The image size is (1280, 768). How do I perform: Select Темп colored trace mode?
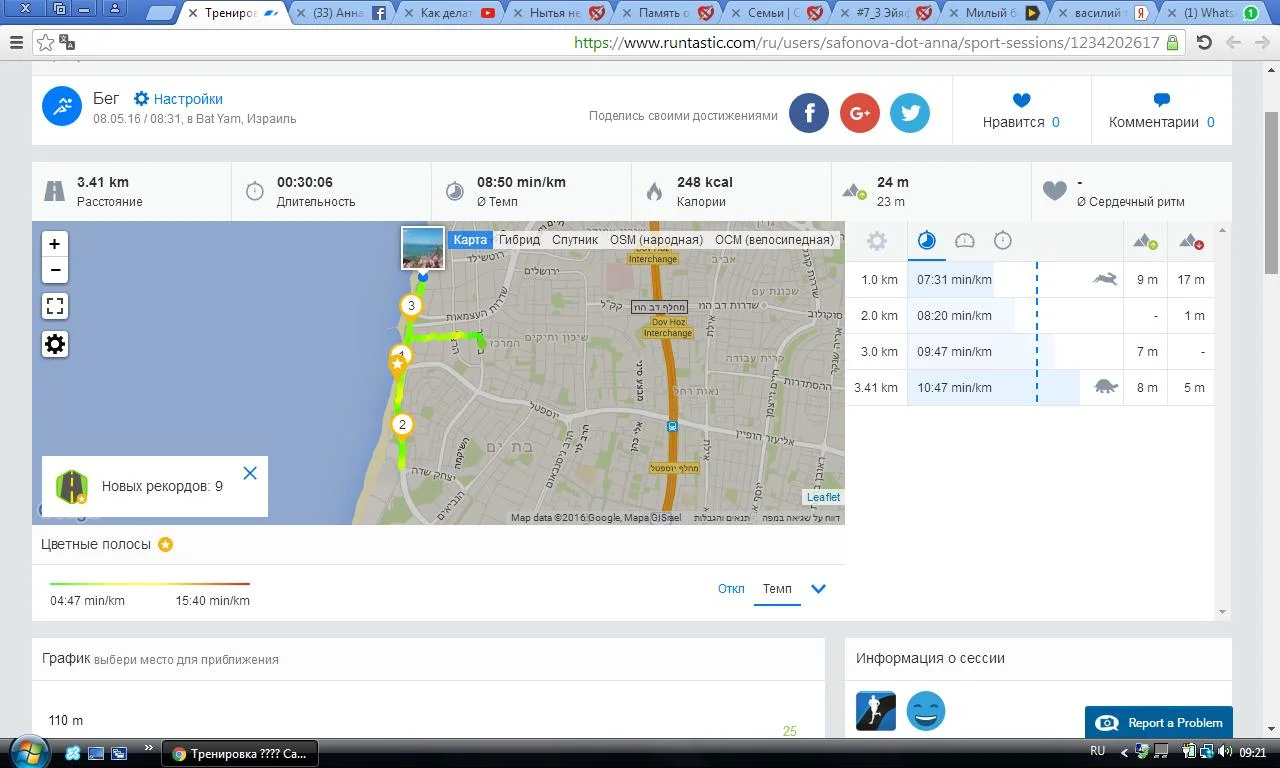coord(777,589)
